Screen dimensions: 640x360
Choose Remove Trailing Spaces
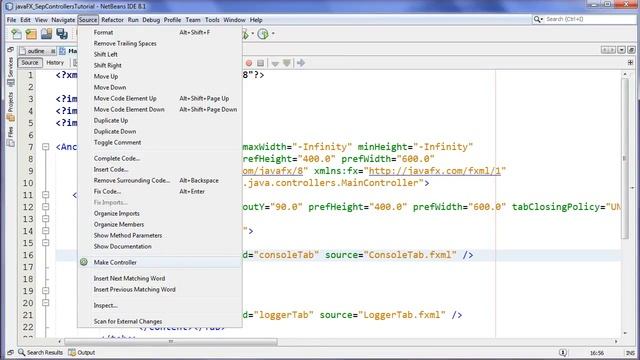160,43
